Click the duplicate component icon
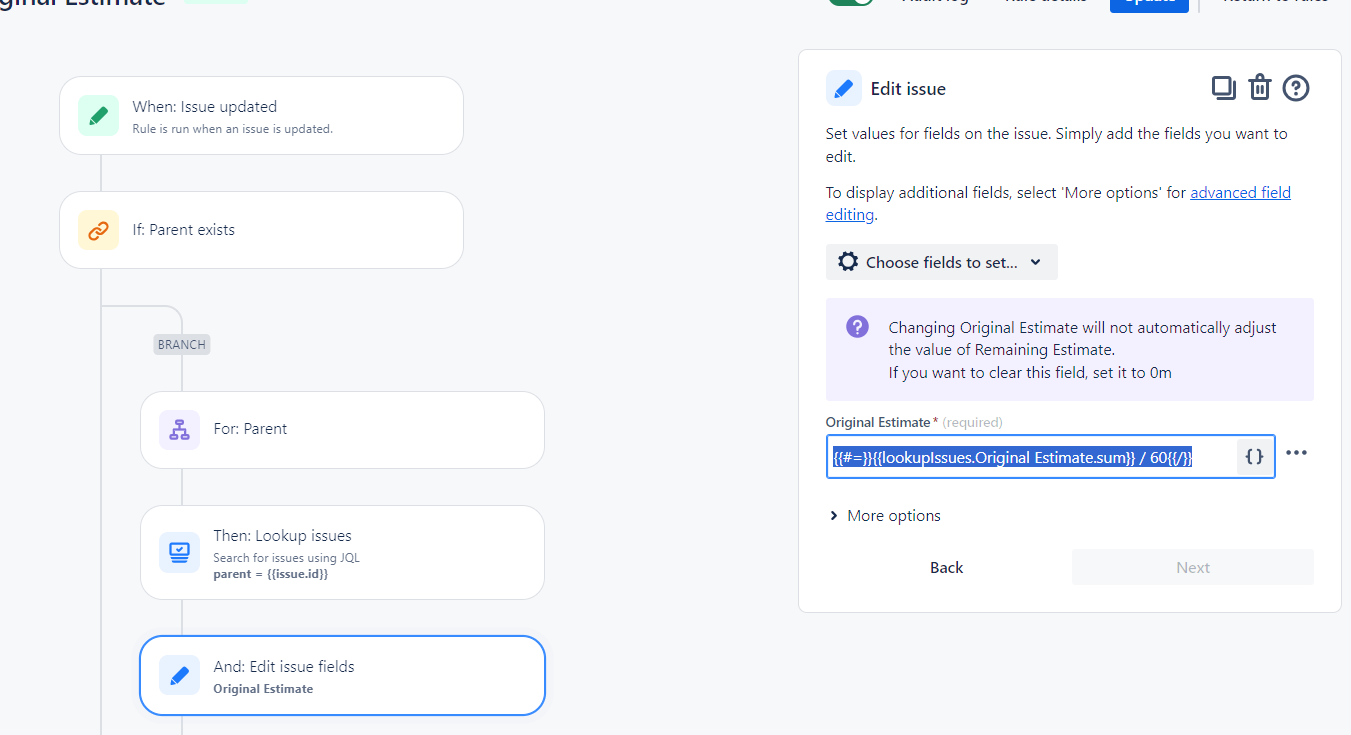Viewport: 1351px width, 735px height. tap(1223, 88)
